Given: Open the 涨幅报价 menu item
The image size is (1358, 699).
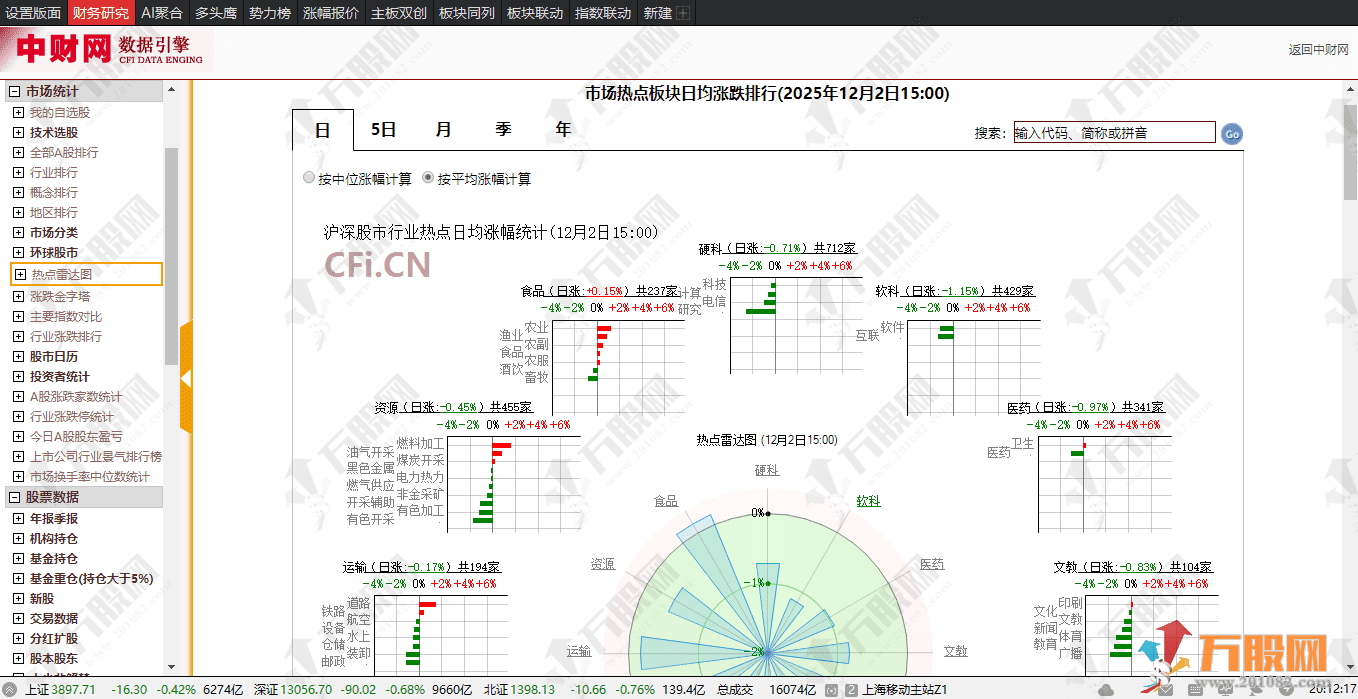Looking at the screenshot, I should pyautogui.click(x=331, y=14).
